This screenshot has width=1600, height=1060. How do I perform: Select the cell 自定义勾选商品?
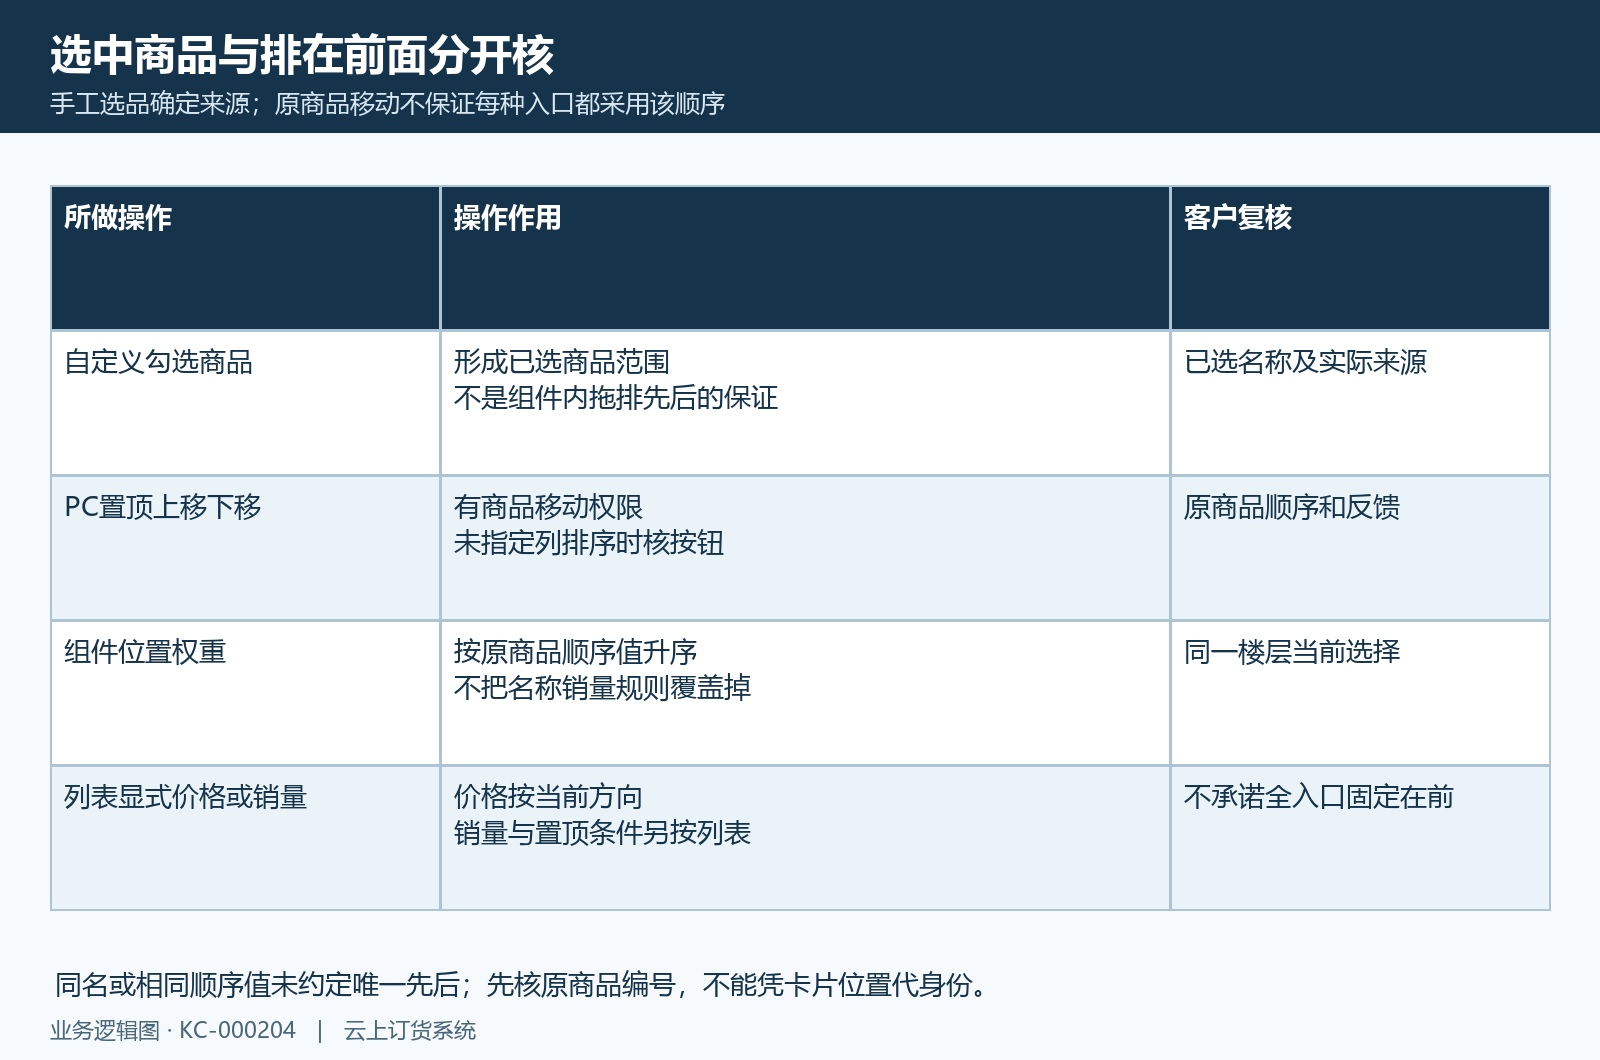(245, 403)
